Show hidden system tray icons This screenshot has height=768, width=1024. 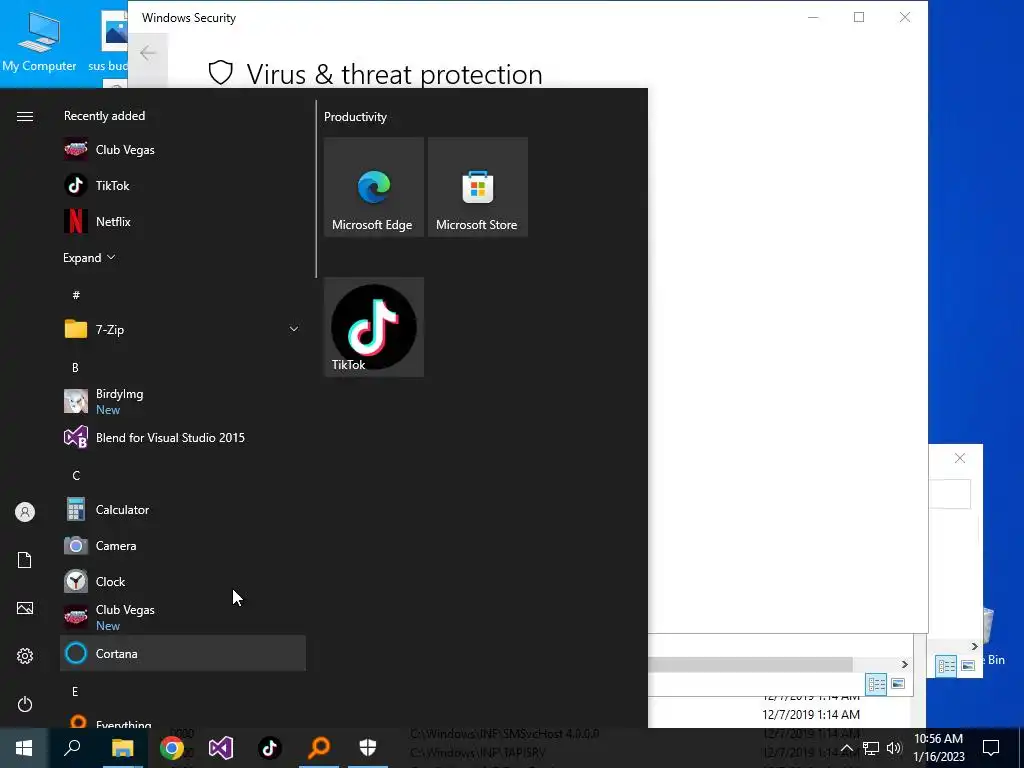(846, 748)
